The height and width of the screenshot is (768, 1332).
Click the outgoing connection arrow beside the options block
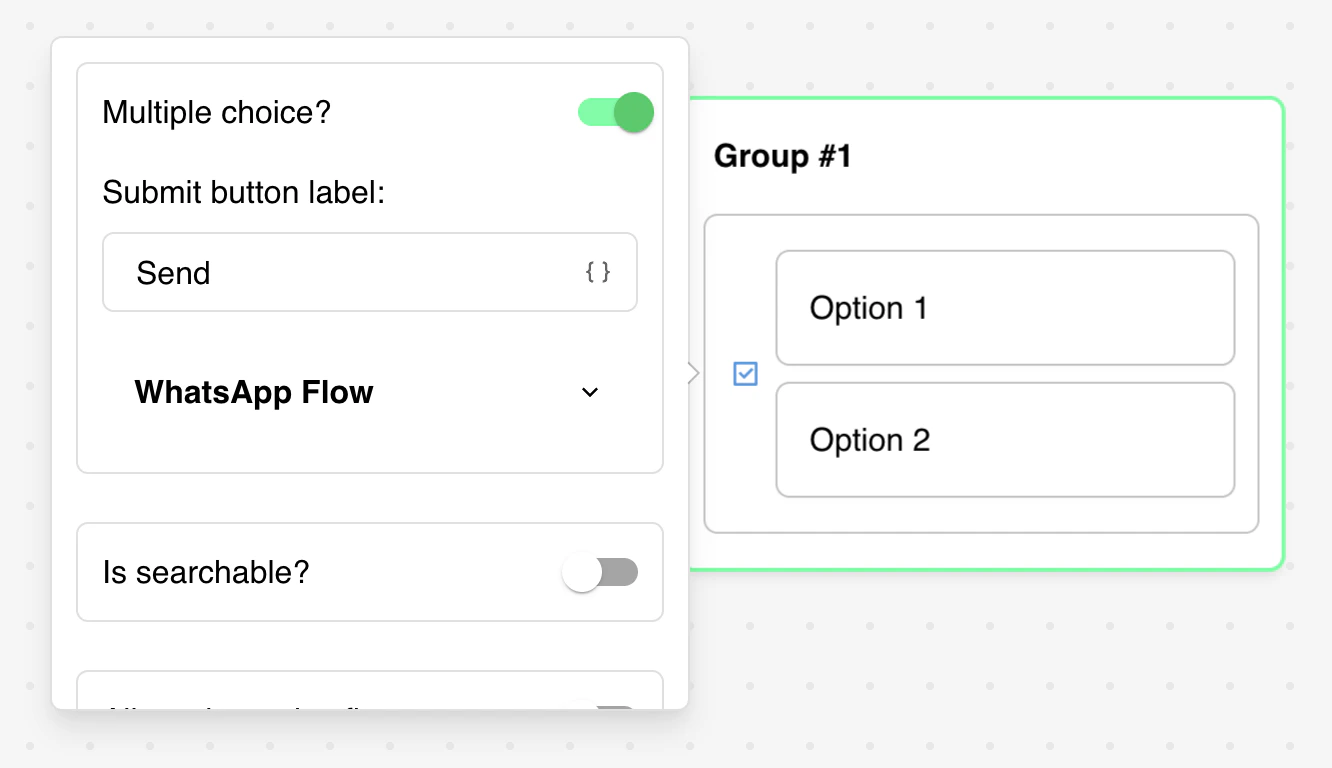[x=692, y=373]
